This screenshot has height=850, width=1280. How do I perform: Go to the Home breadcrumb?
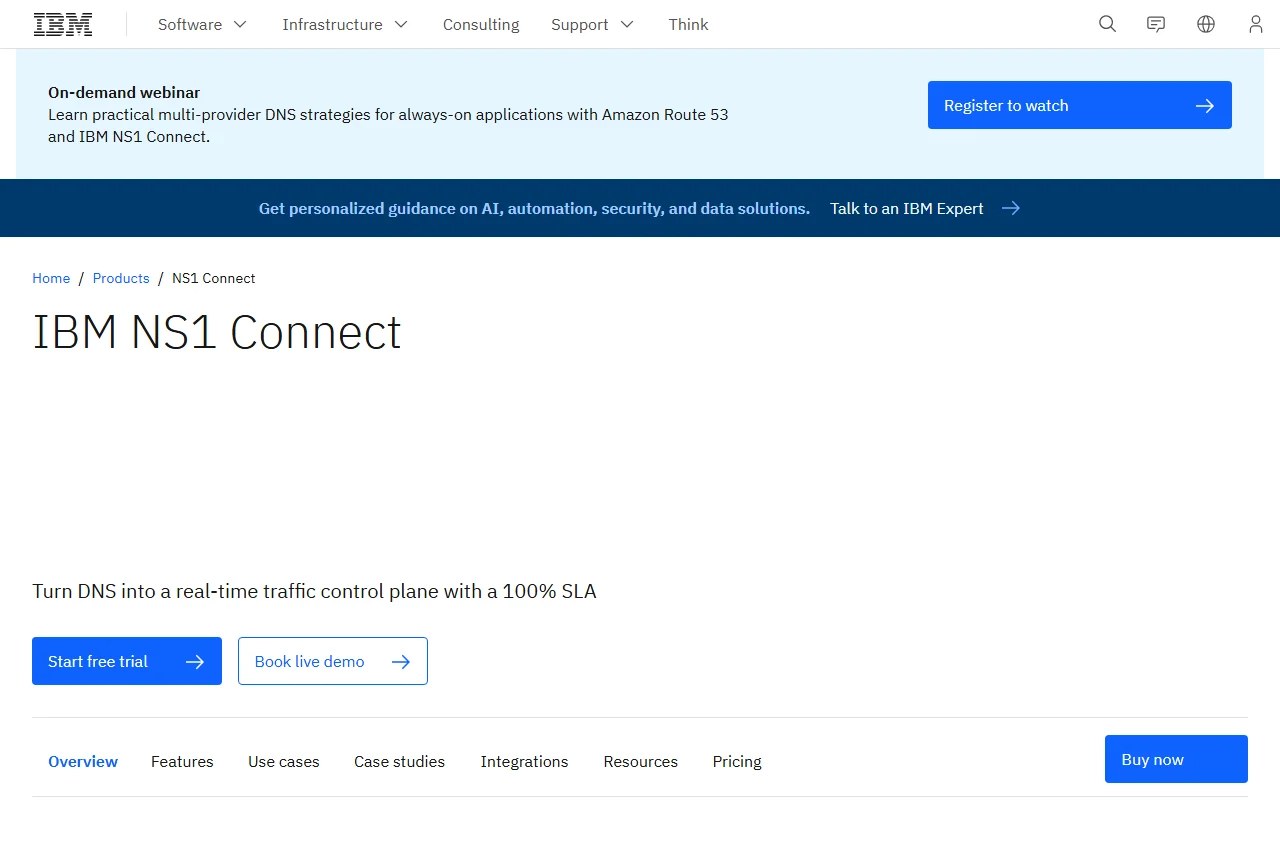click(51, 278)
